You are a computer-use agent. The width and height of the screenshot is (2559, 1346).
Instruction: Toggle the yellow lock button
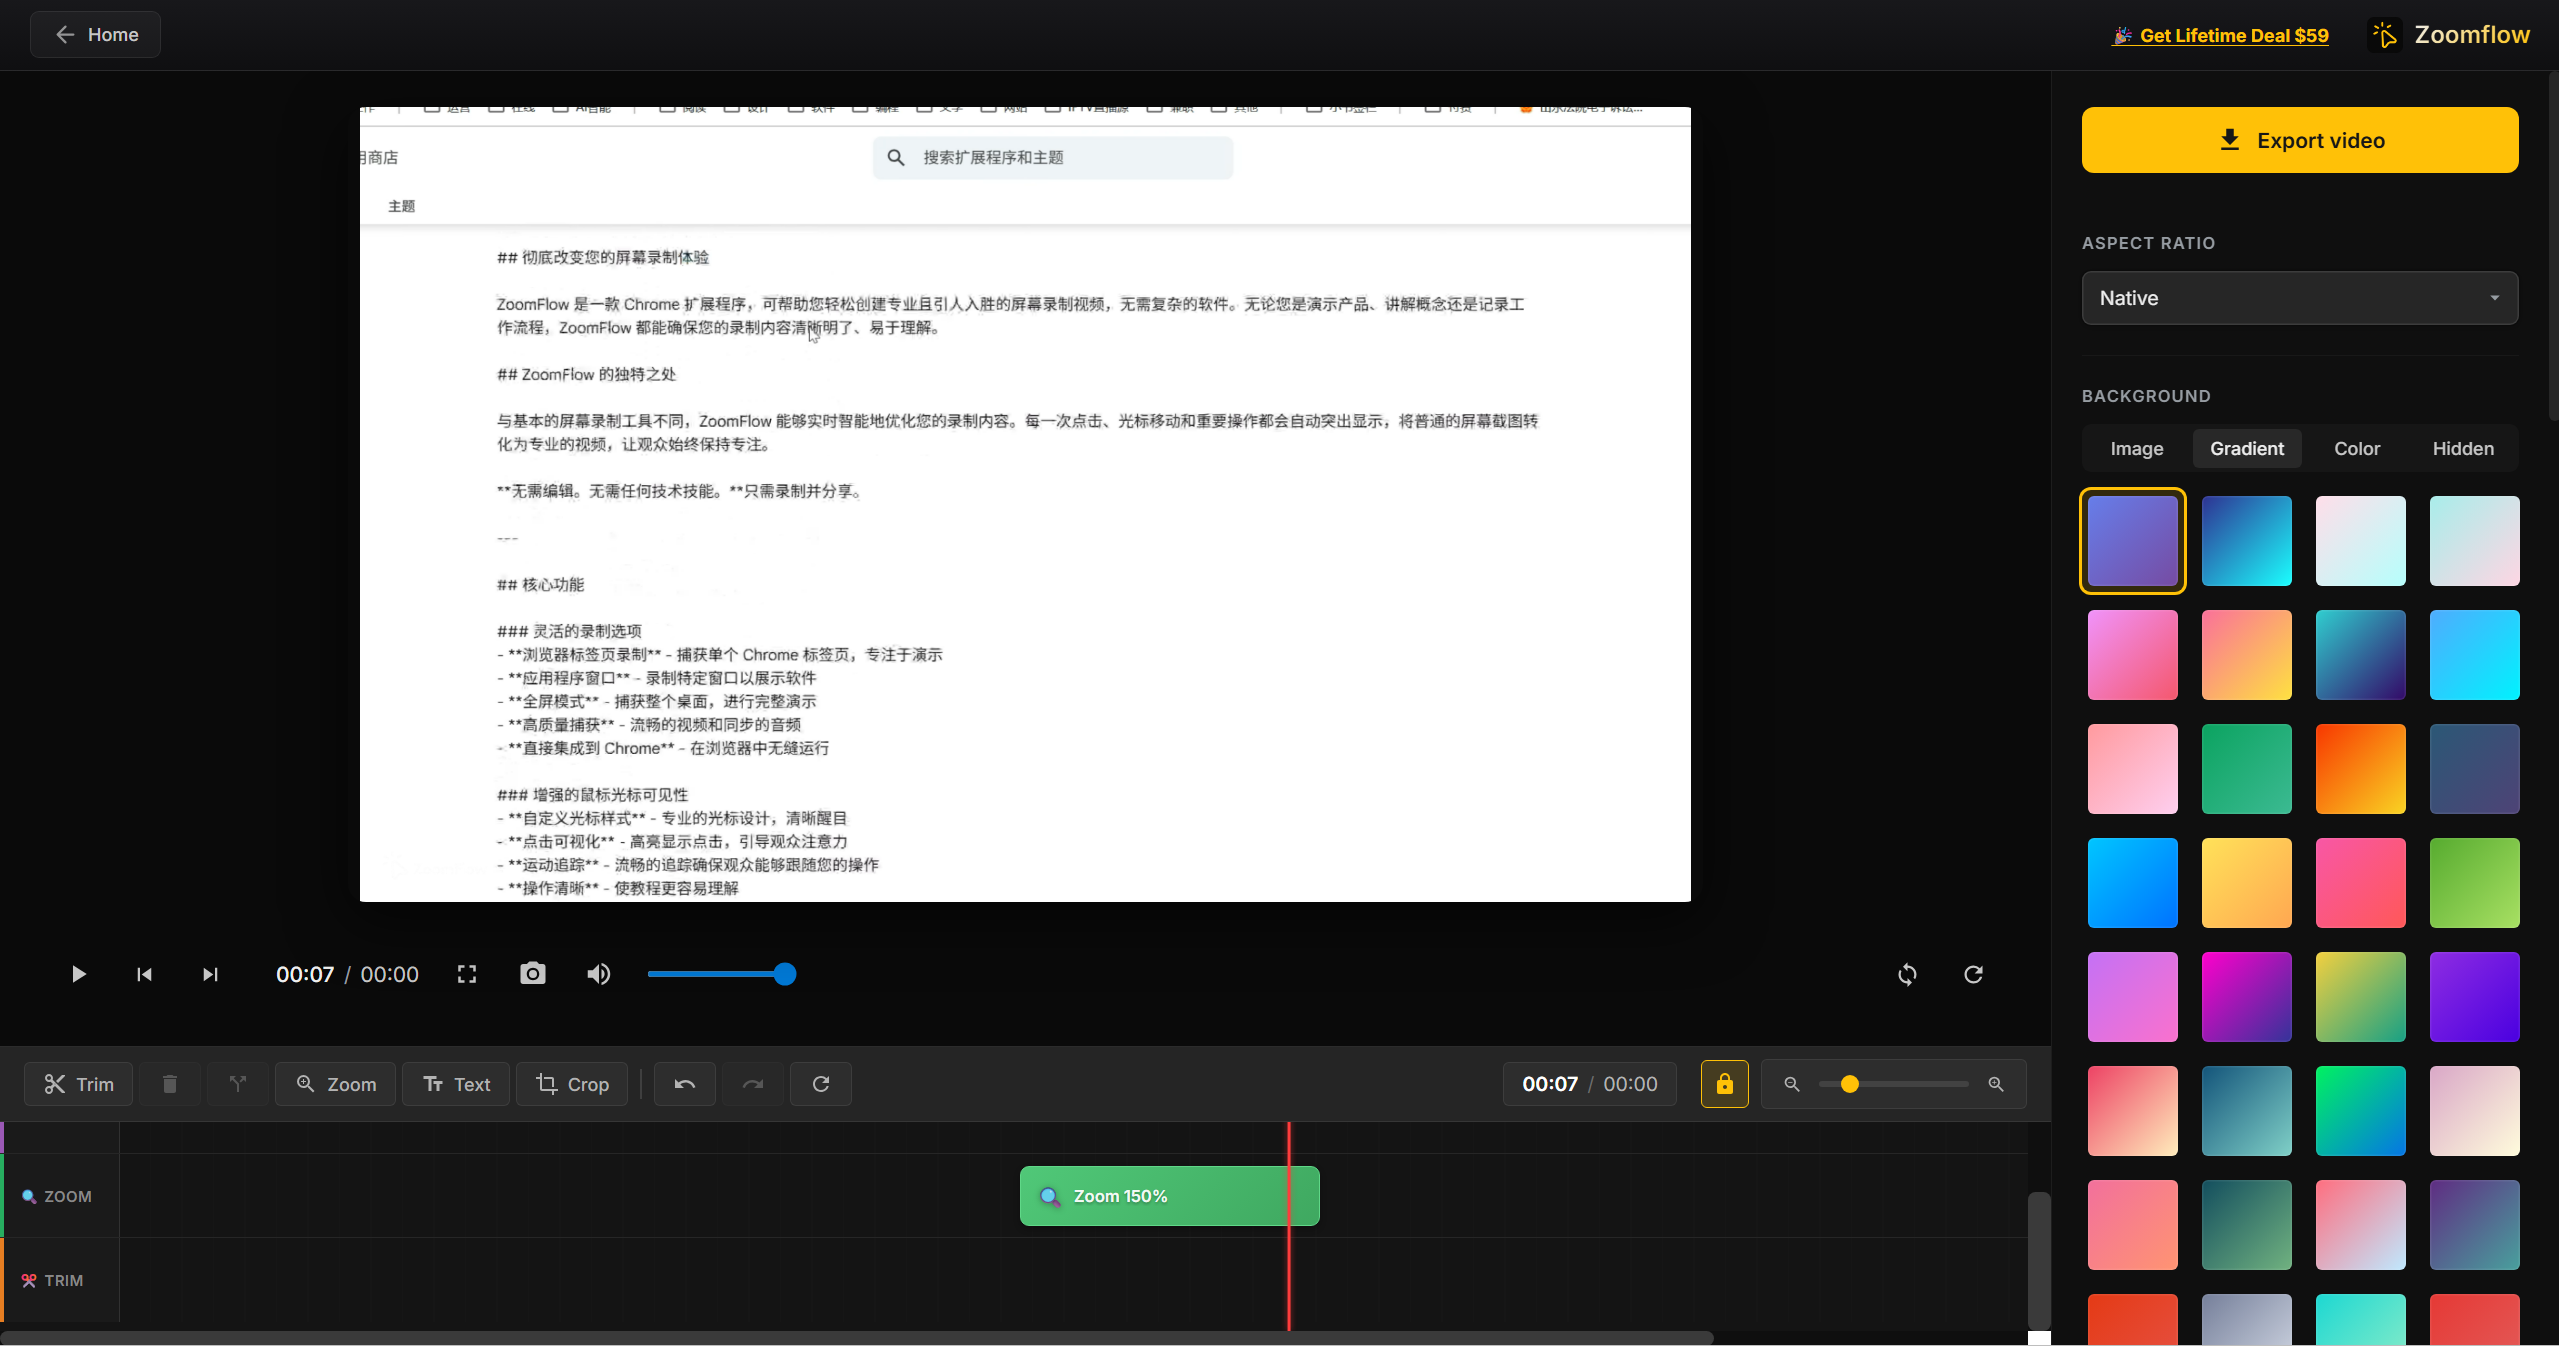point(1725,1084)
